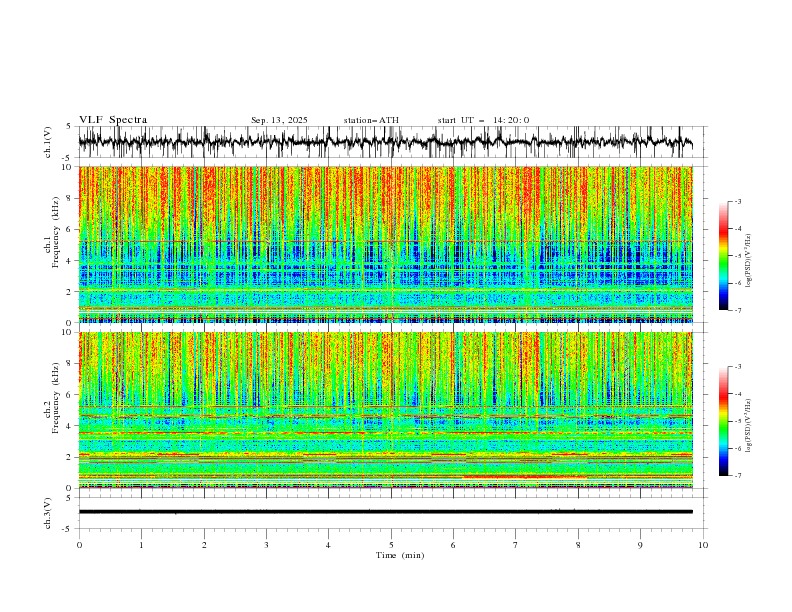Click the time axis tick label '2'
Viewport: 792px width, 612px height.
(204, 545)
